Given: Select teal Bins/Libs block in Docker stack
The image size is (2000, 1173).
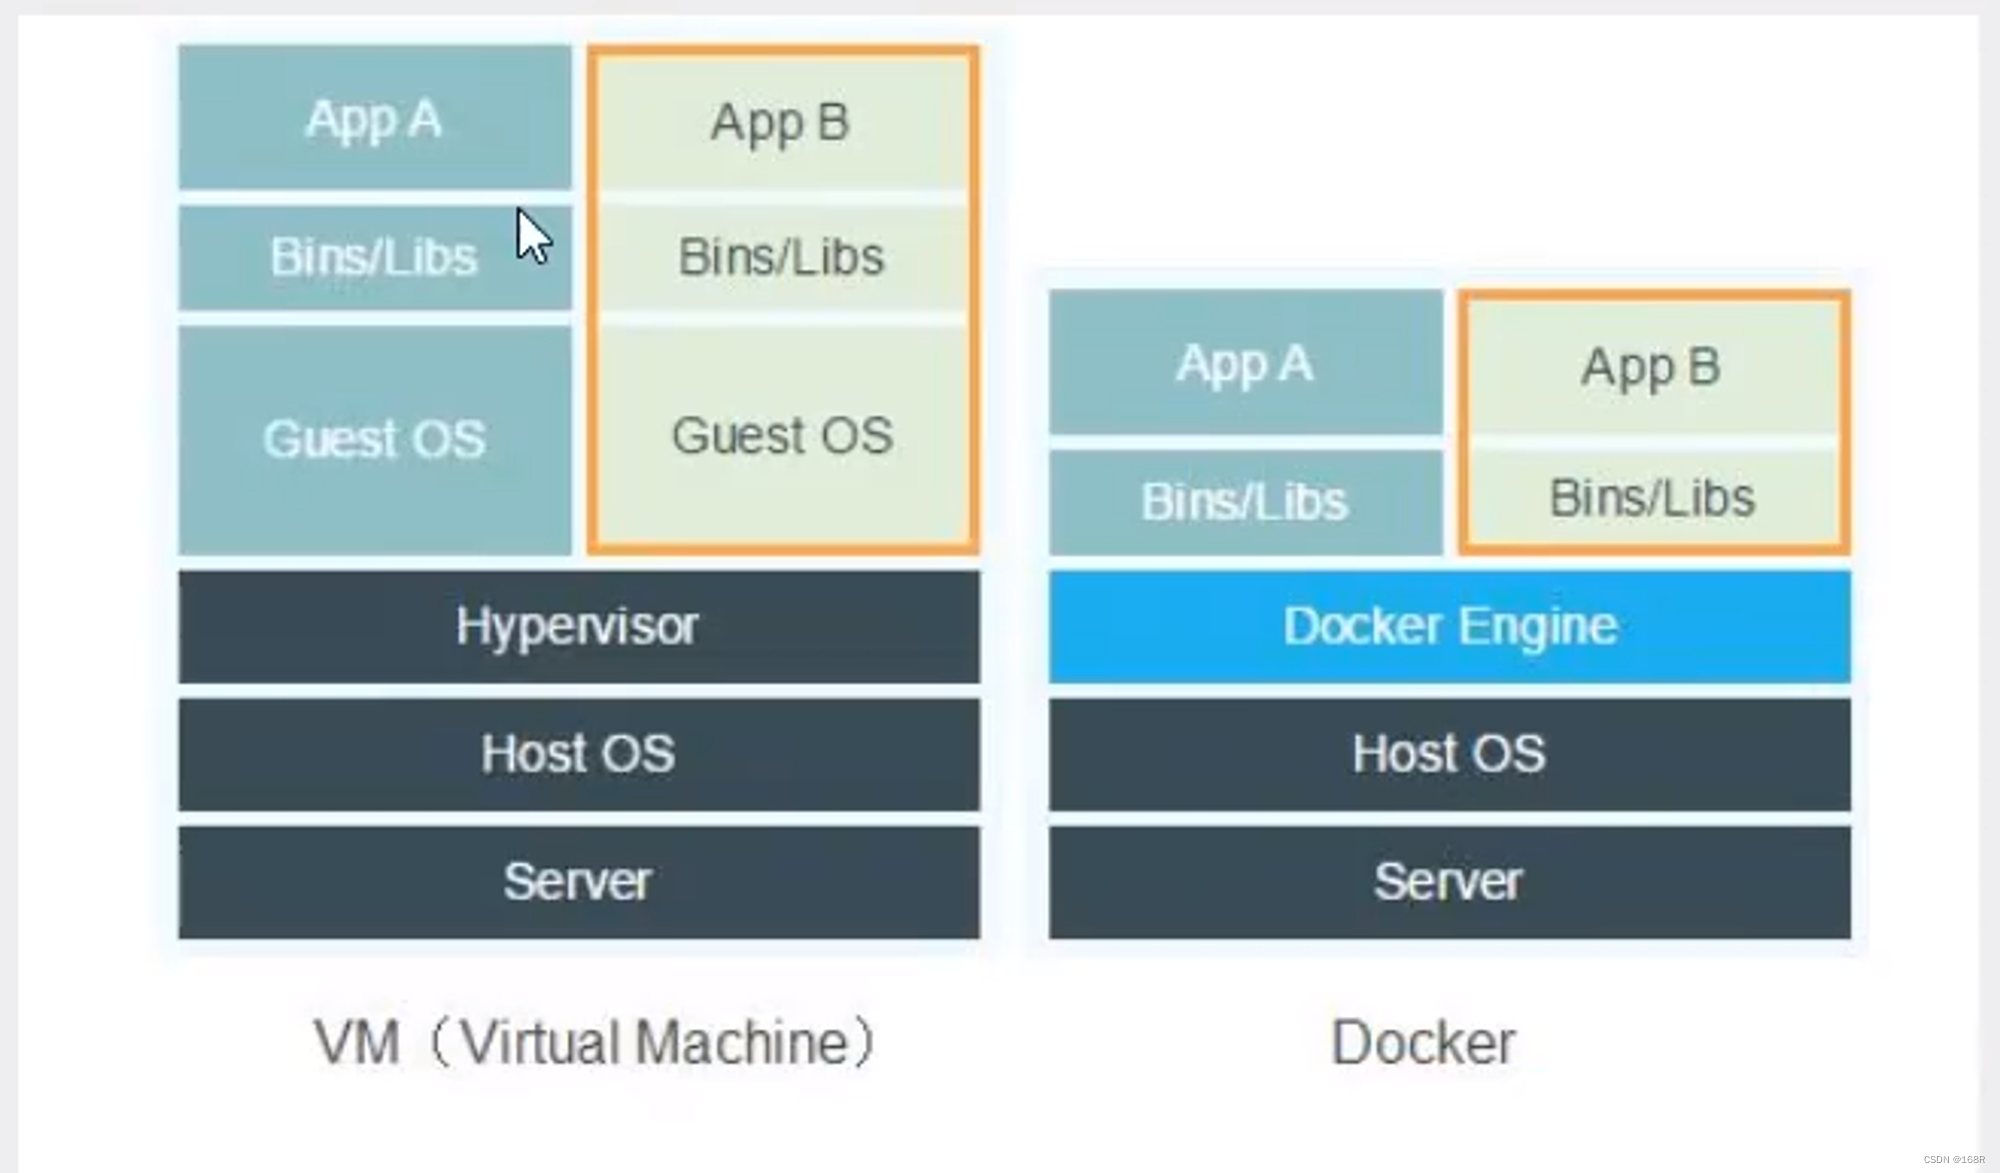Looking at the screenshot, I should coord(1245,501).
